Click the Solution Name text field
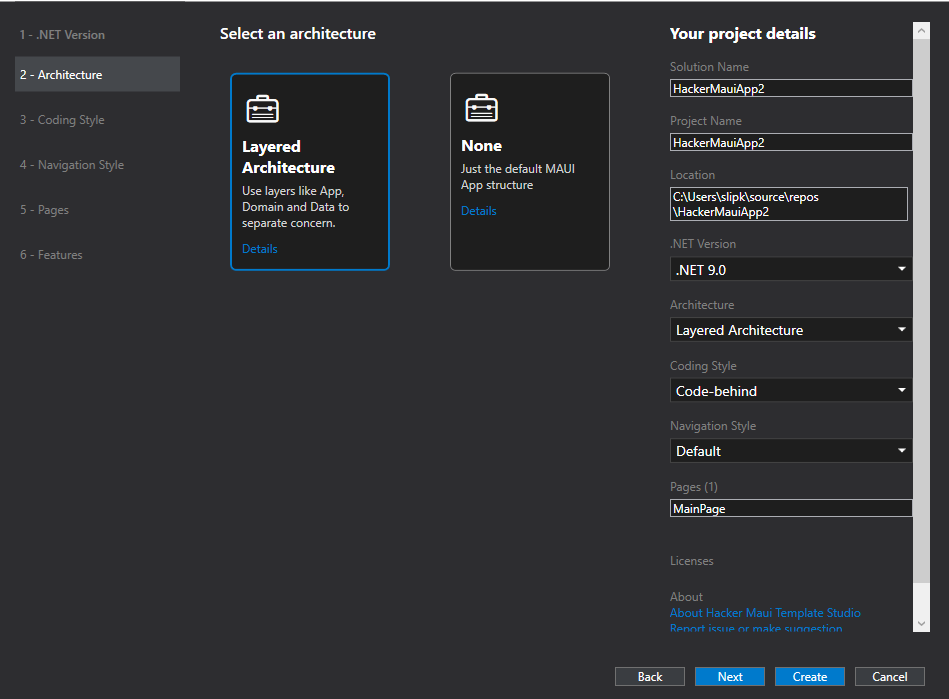Screen dimensions: 949x699 point(790,88)
